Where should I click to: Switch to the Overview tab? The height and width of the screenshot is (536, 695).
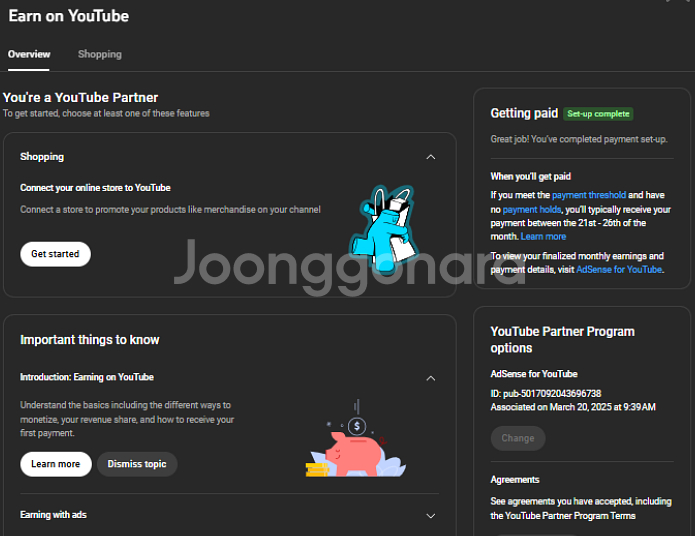click(29, 54)
